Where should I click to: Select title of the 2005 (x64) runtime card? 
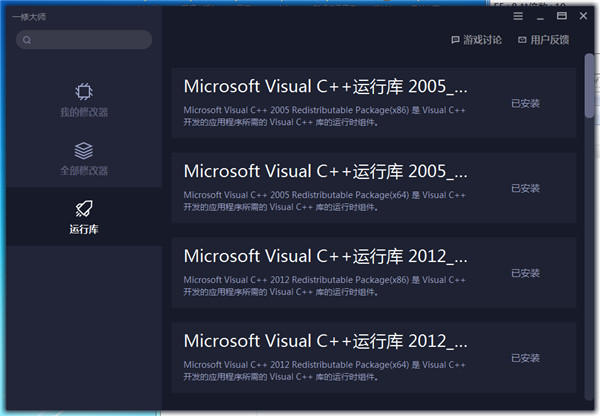tap(325, 171)
